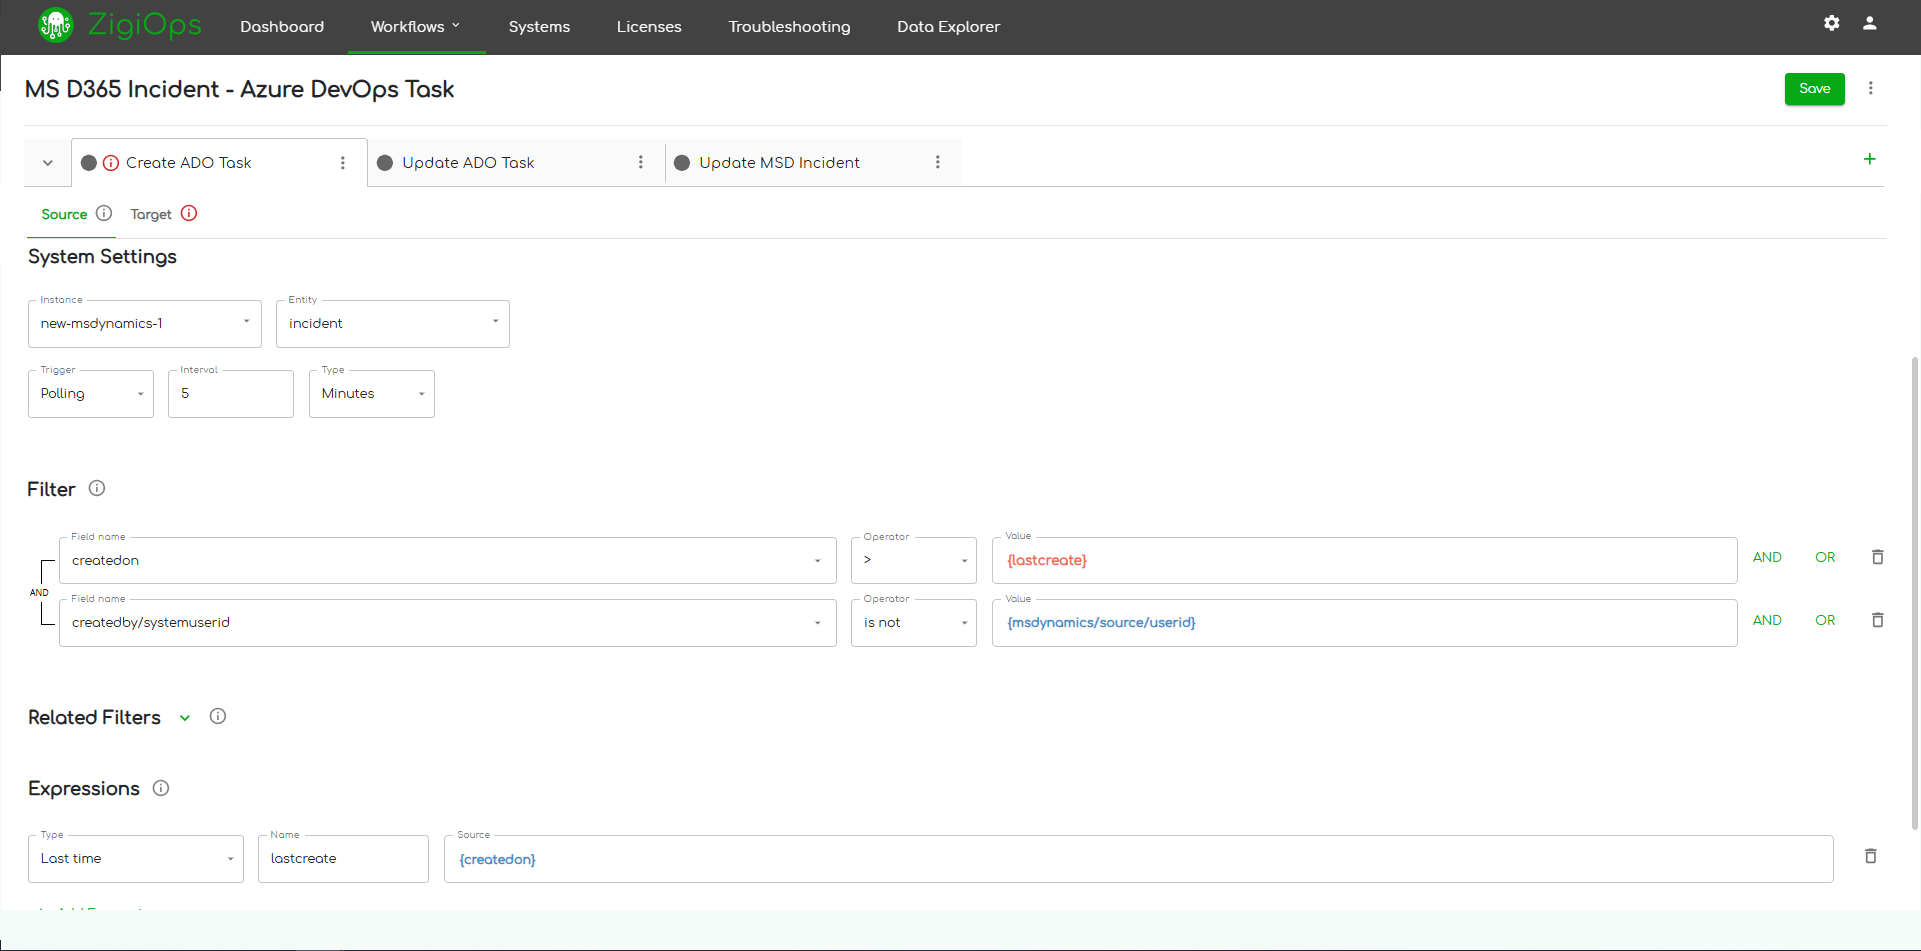The width and height of the screenshot is (1921, 951).
Task: Click Create ADO Task warning icon
Action: coord(111,163)
